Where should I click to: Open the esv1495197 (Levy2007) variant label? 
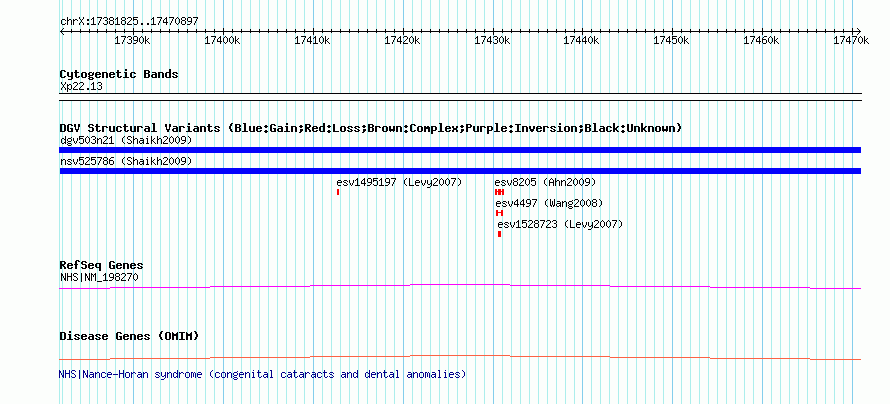[x=399, y=182]
